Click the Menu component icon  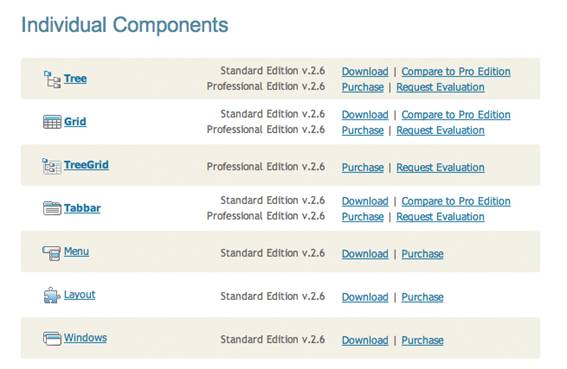point(51,253)
